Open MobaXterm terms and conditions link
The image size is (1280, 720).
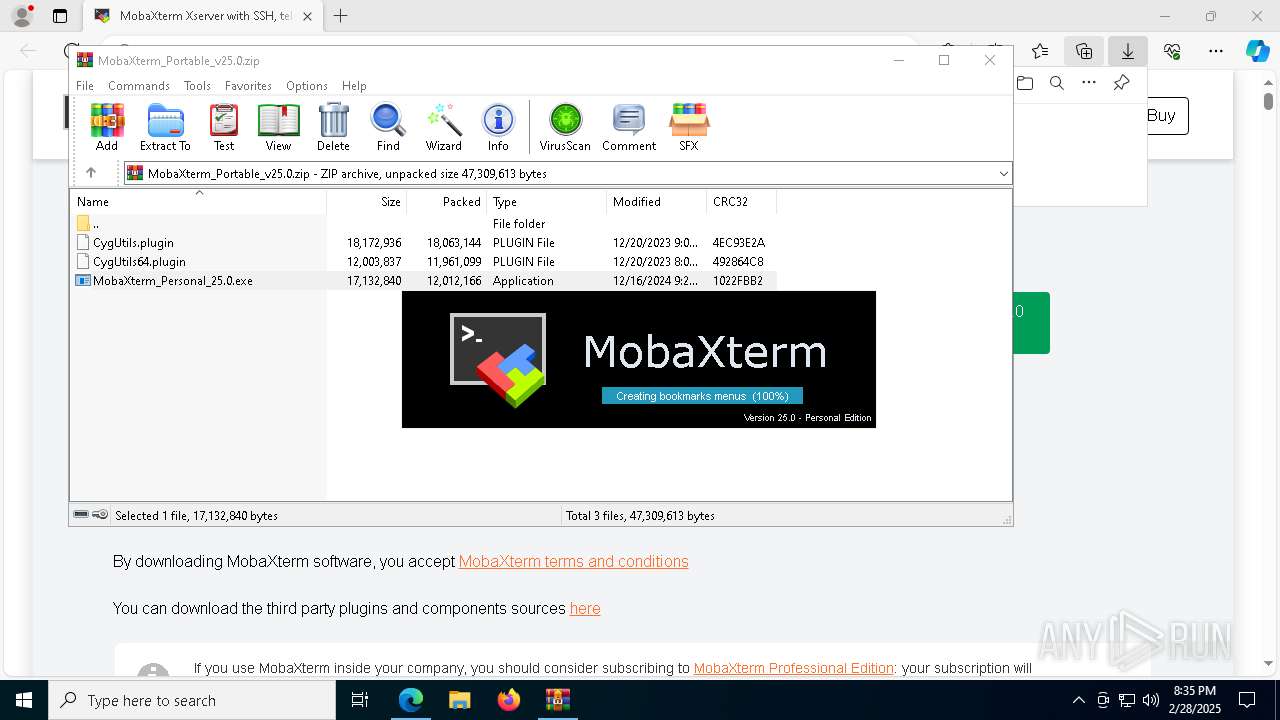[573, 562]
